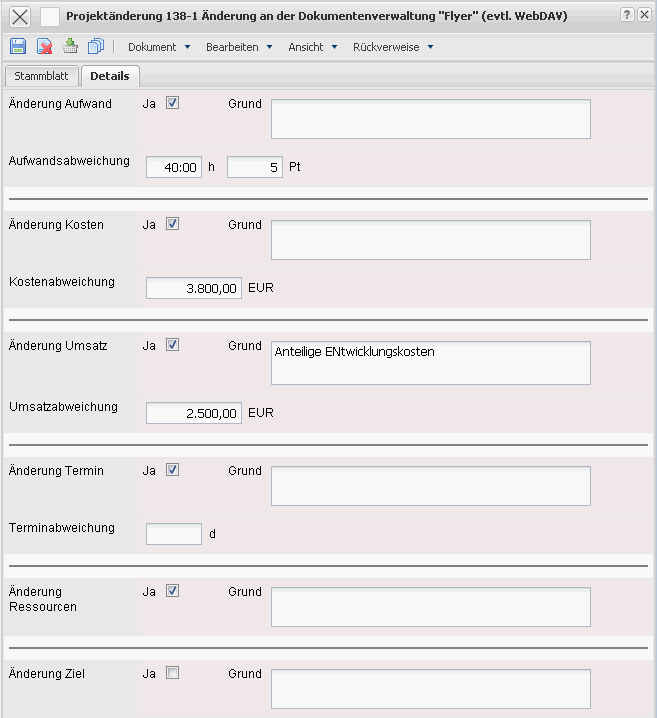This screenshot has height=718, width=657.
Task: Open the Dokument dropdown menu
Action: tap(158, 47)
